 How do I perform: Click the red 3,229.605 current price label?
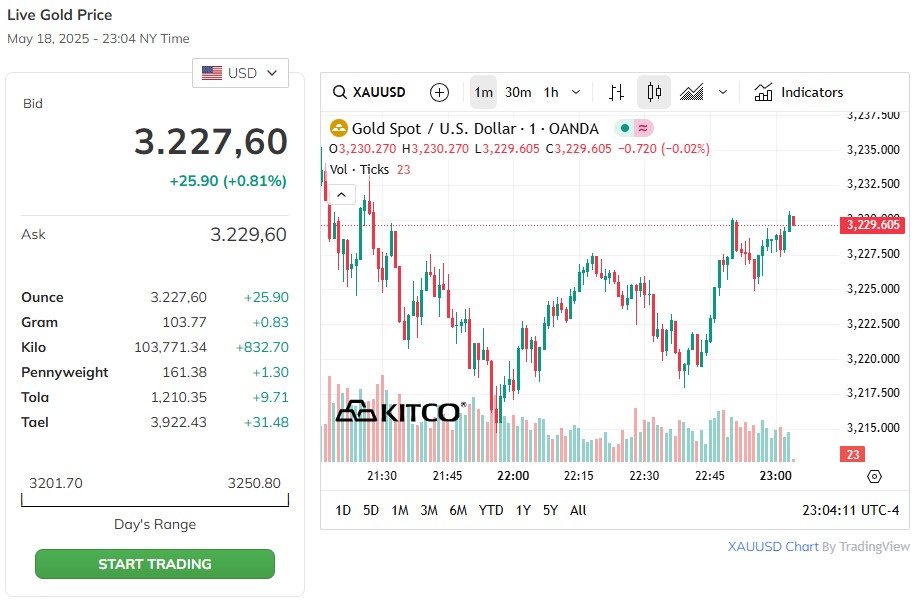(x=873, y=225)
